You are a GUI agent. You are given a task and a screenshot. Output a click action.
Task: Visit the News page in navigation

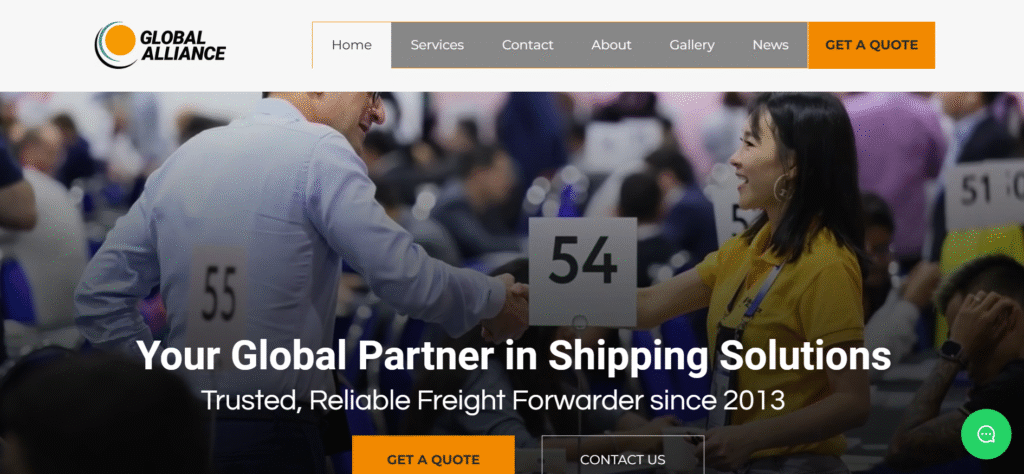tap(770, 45)
